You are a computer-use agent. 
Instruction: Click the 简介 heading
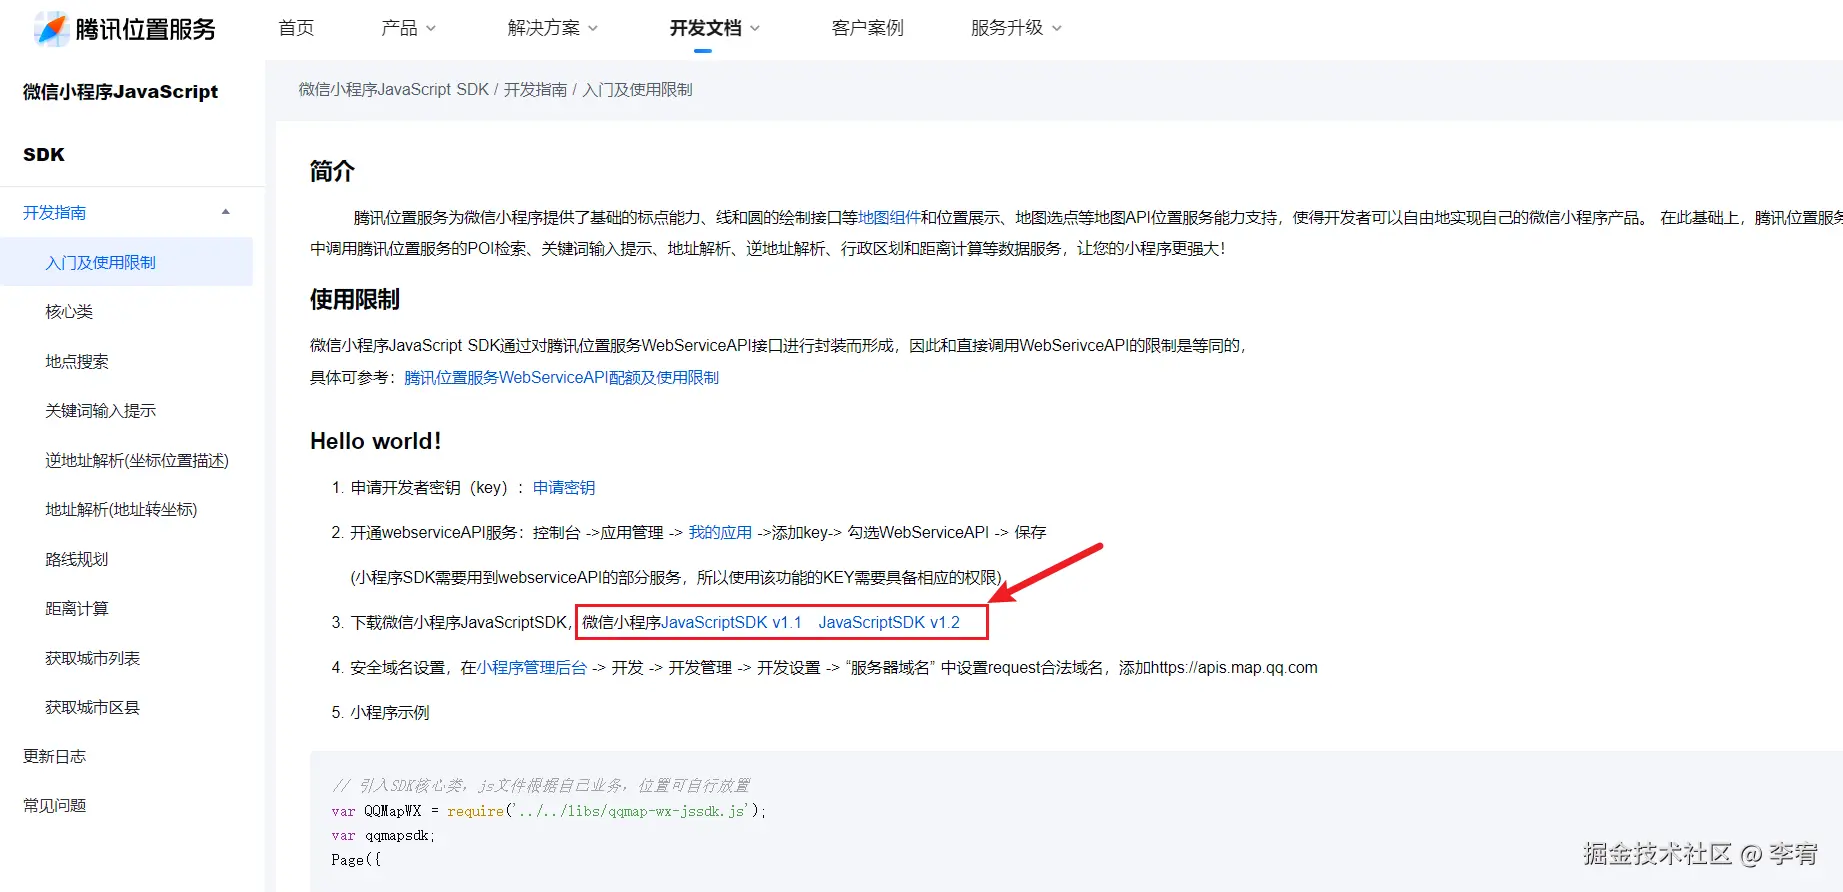[332, 171]
